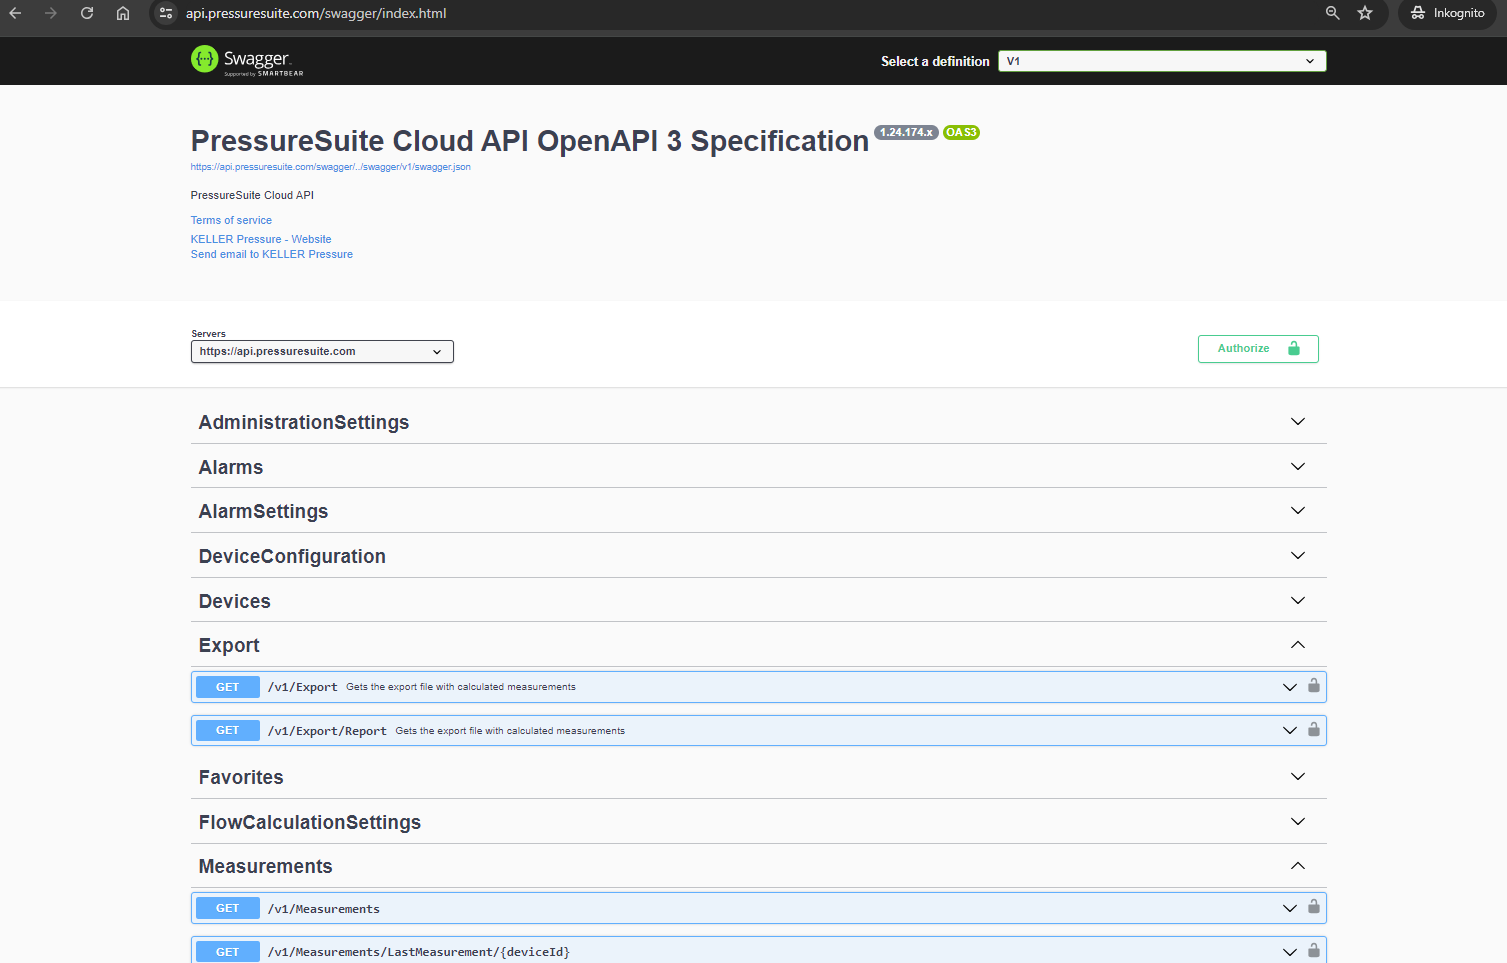Click the Devices heading text
The image size is (1507, 963).
235,601
